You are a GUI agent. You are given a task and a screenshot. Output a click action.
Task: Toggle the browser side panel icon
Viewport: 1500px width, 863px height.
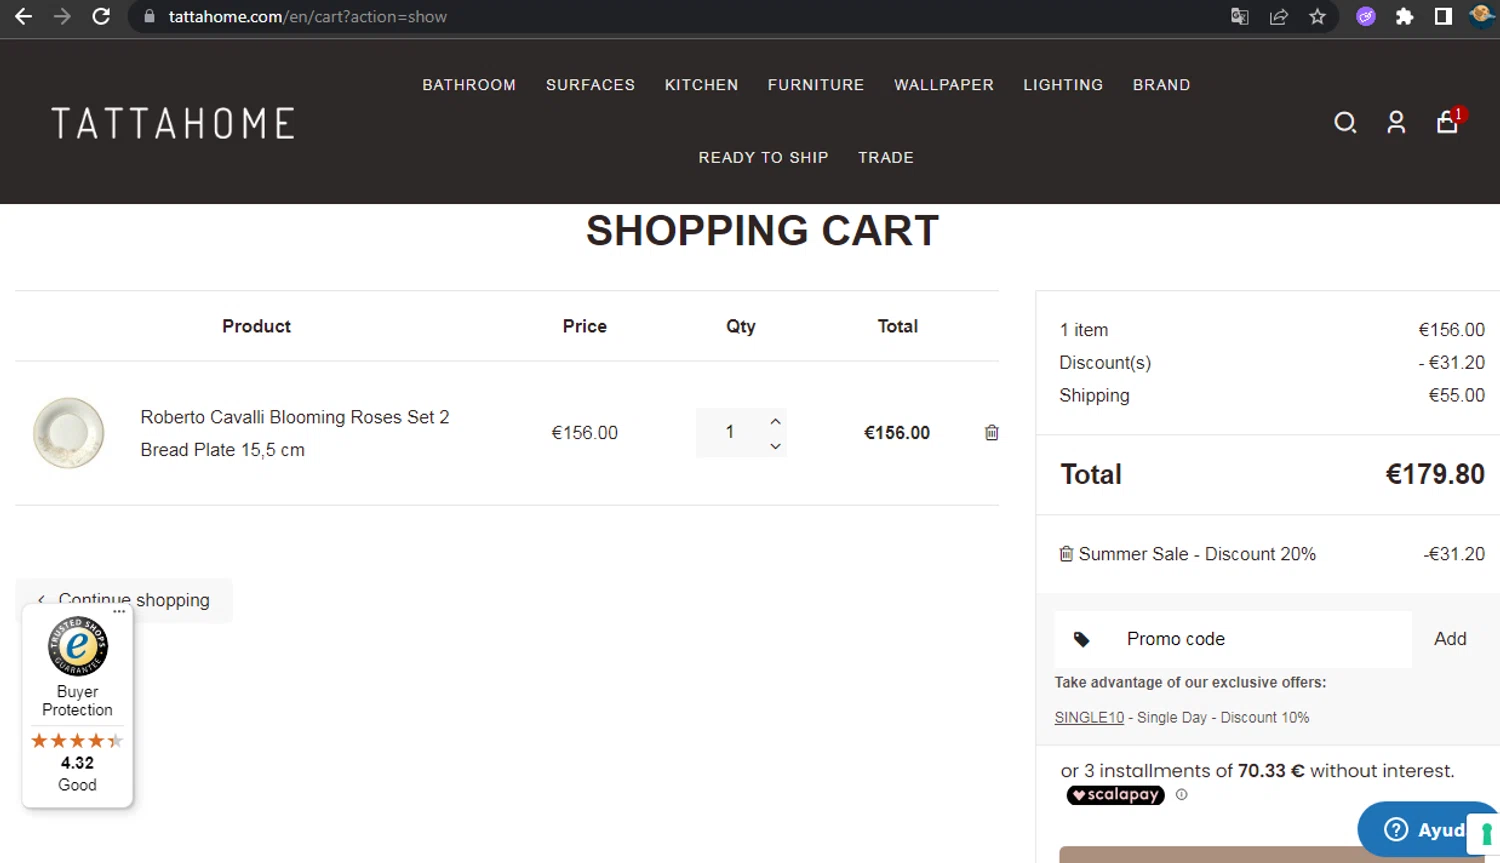tap(1443, 17)
